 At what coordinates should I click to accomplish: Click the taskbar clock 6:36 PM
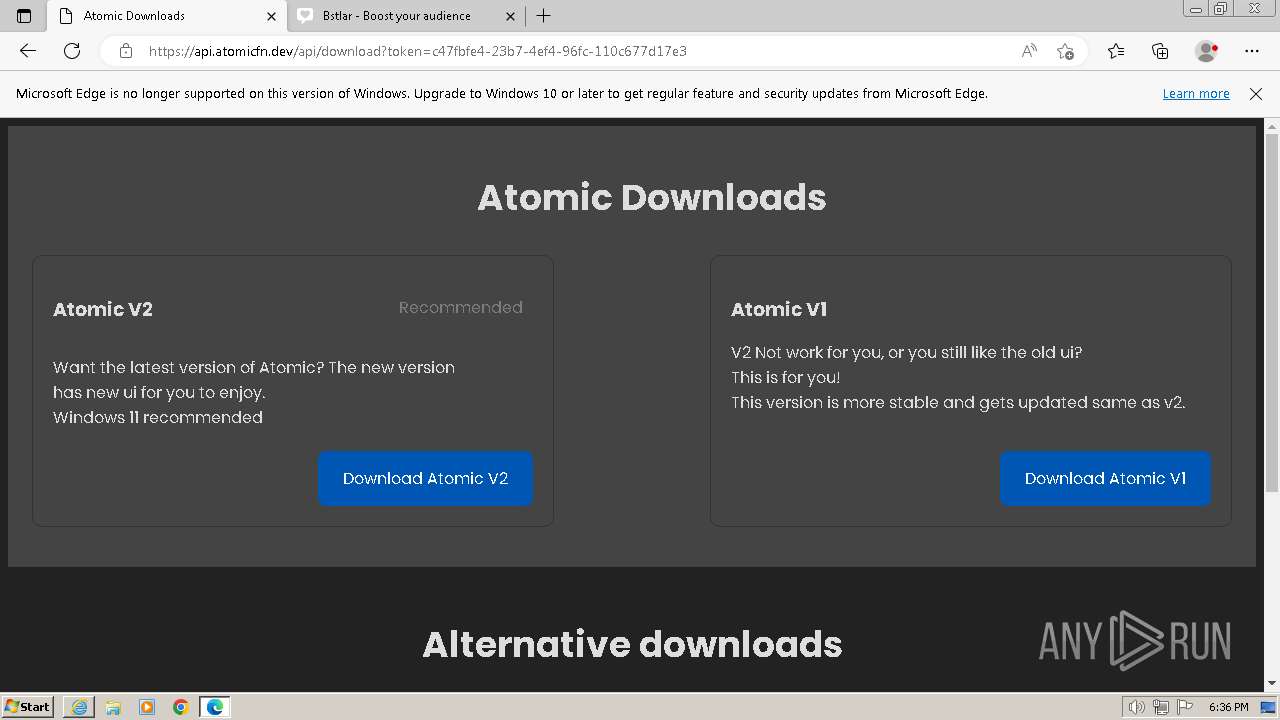1228,707
